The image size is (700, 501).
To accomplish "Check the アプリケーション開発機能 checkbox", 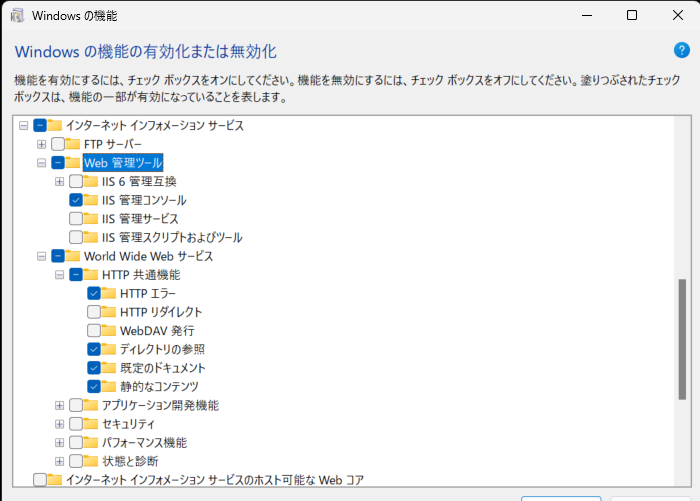I will coord(76,405).
